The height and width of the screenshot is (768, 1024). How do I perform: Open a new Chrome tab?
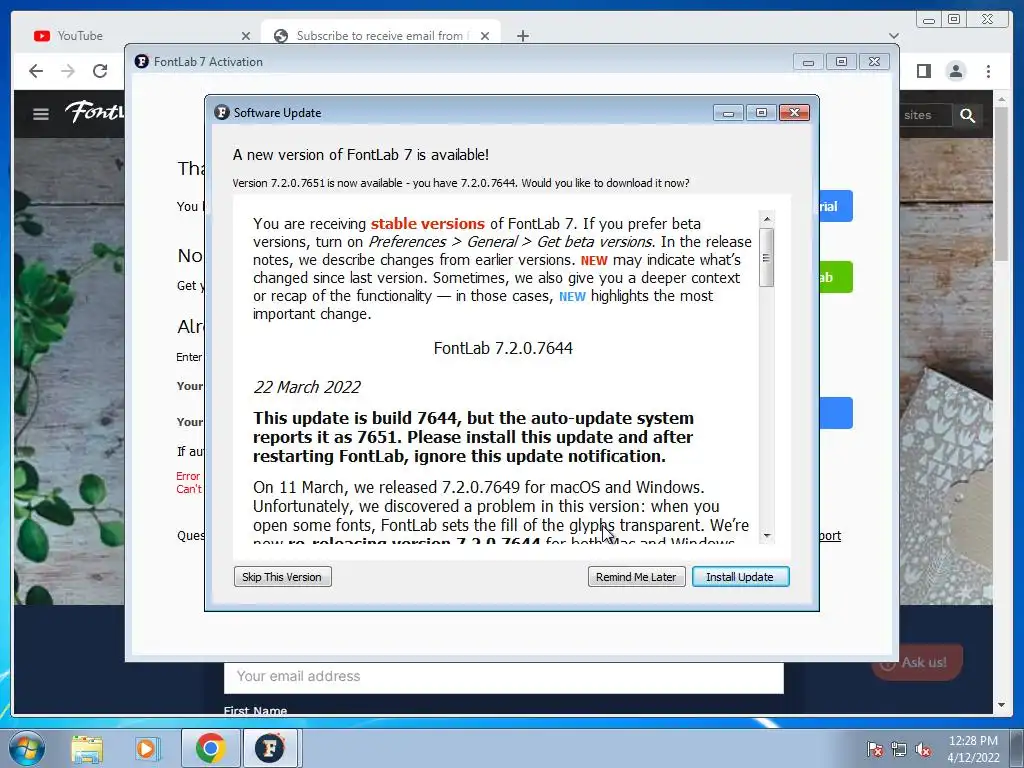point(522,36)
